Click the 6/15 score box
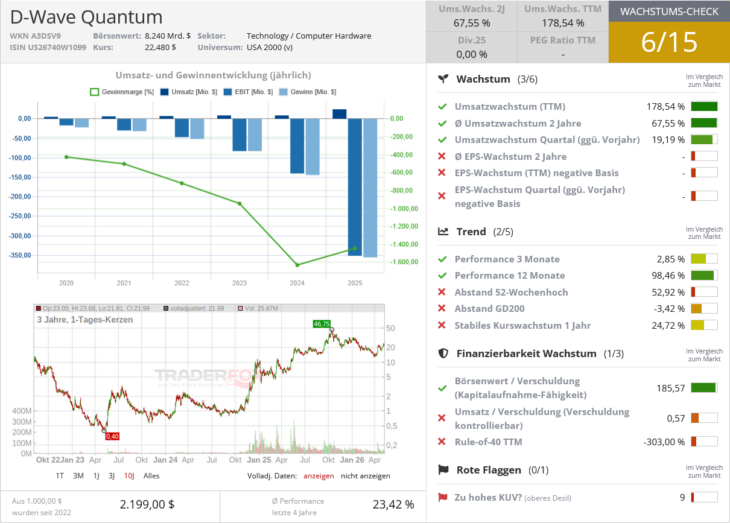Screen dimensions: 730x523 [x=669, y=42]
